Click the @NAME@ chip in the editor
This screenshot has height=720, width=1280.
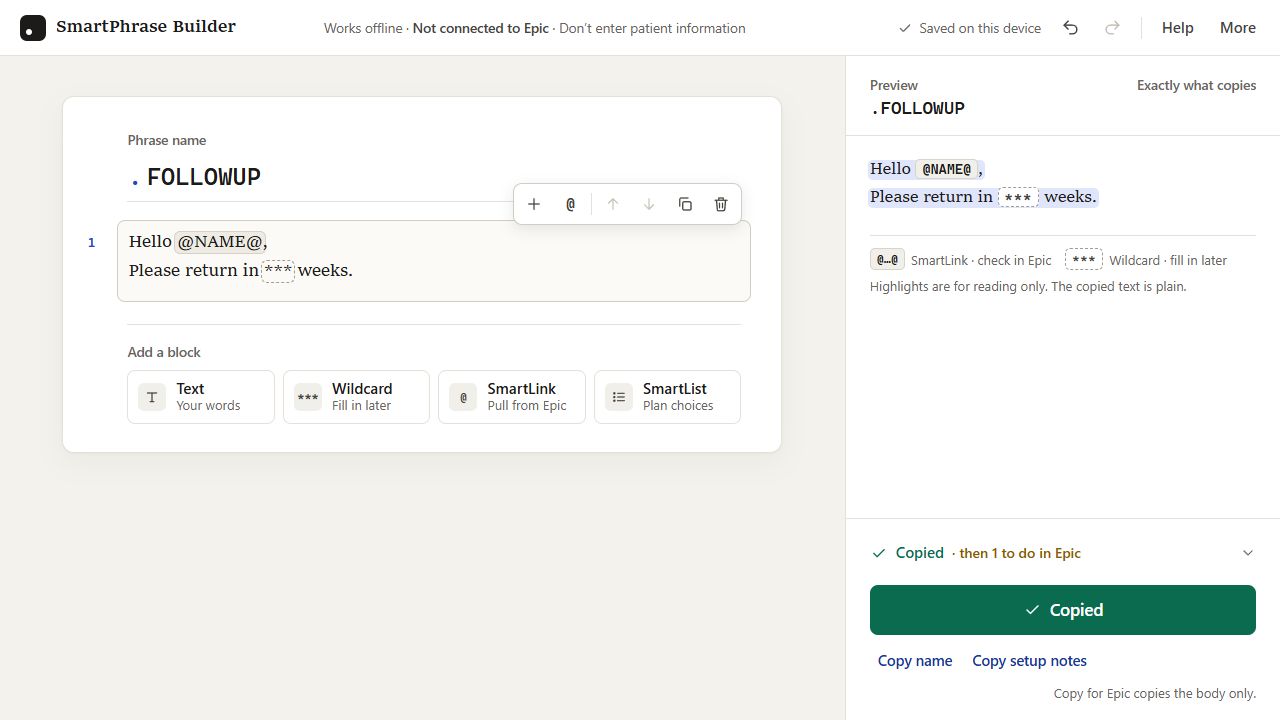220,241
